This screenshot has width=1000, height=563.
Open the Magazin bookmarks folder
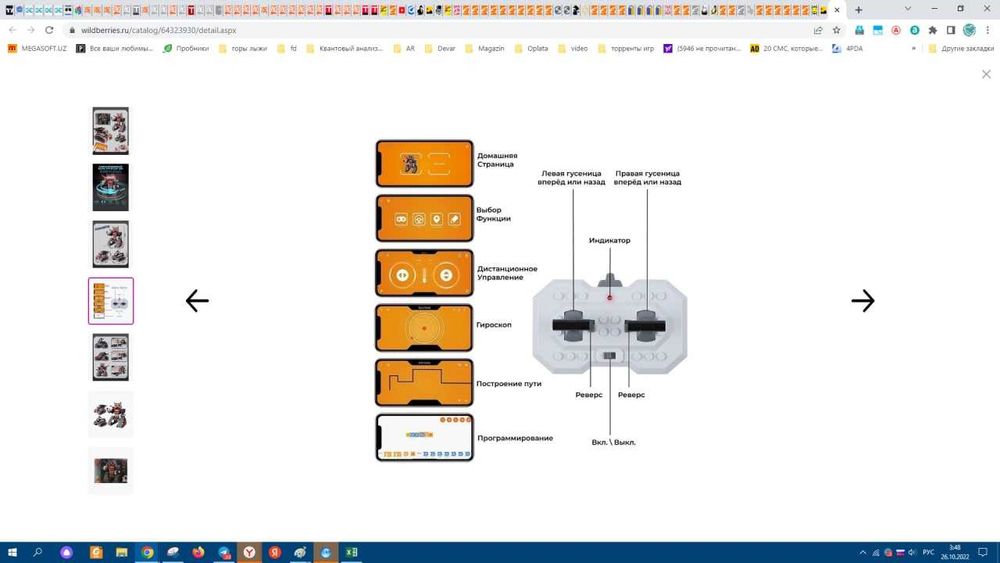(x=484, y=48)
